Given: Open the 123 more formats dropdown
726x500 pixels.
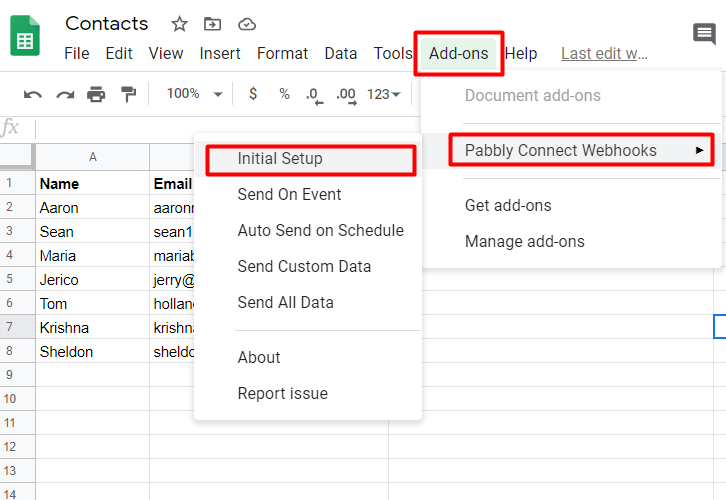Looking at the screenshot, I should point(383,94).
